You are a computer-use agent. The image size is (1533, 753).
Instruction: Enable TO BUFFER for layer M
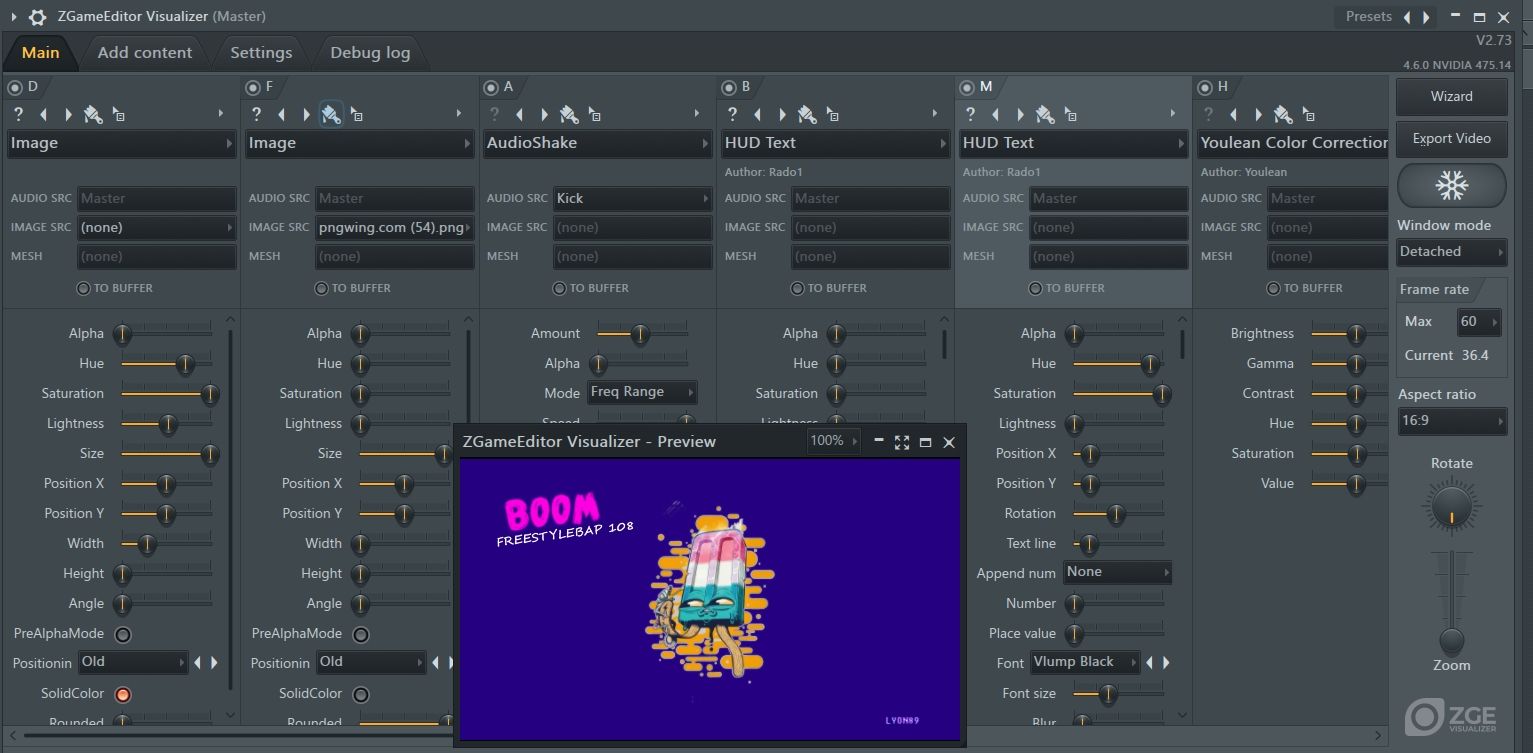click(1035, 288)
